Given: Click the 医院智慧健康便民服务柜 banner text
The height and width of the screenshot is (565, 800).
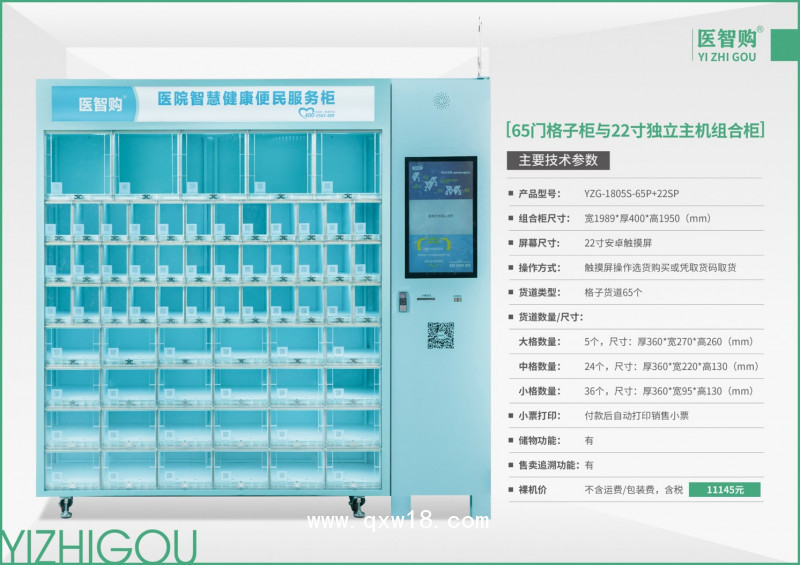Looking at the screenshot, I should pos(246,98).
